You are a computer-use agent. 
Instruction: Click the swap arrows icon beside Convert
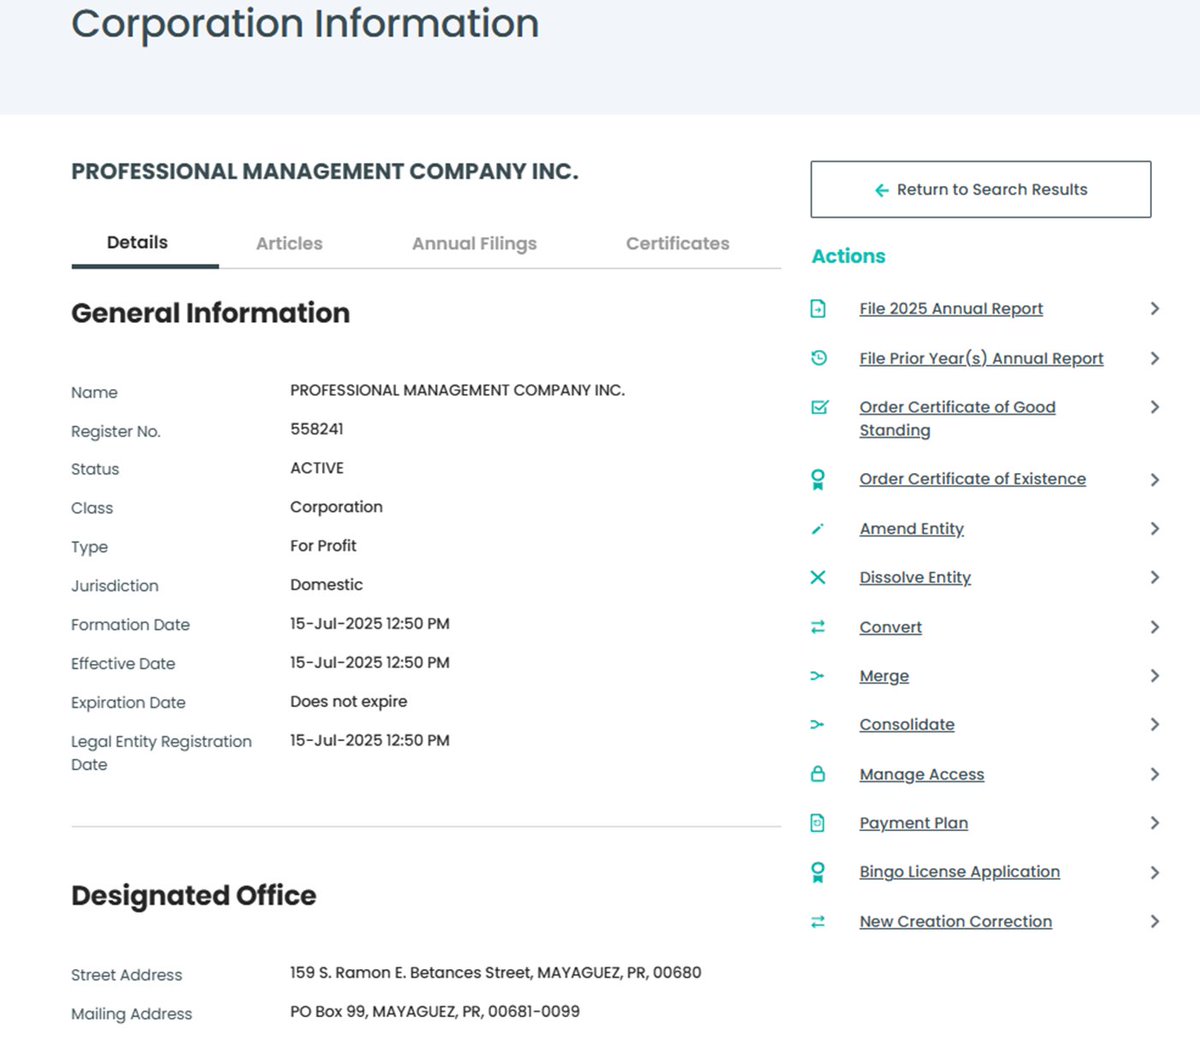click(818, 627)
